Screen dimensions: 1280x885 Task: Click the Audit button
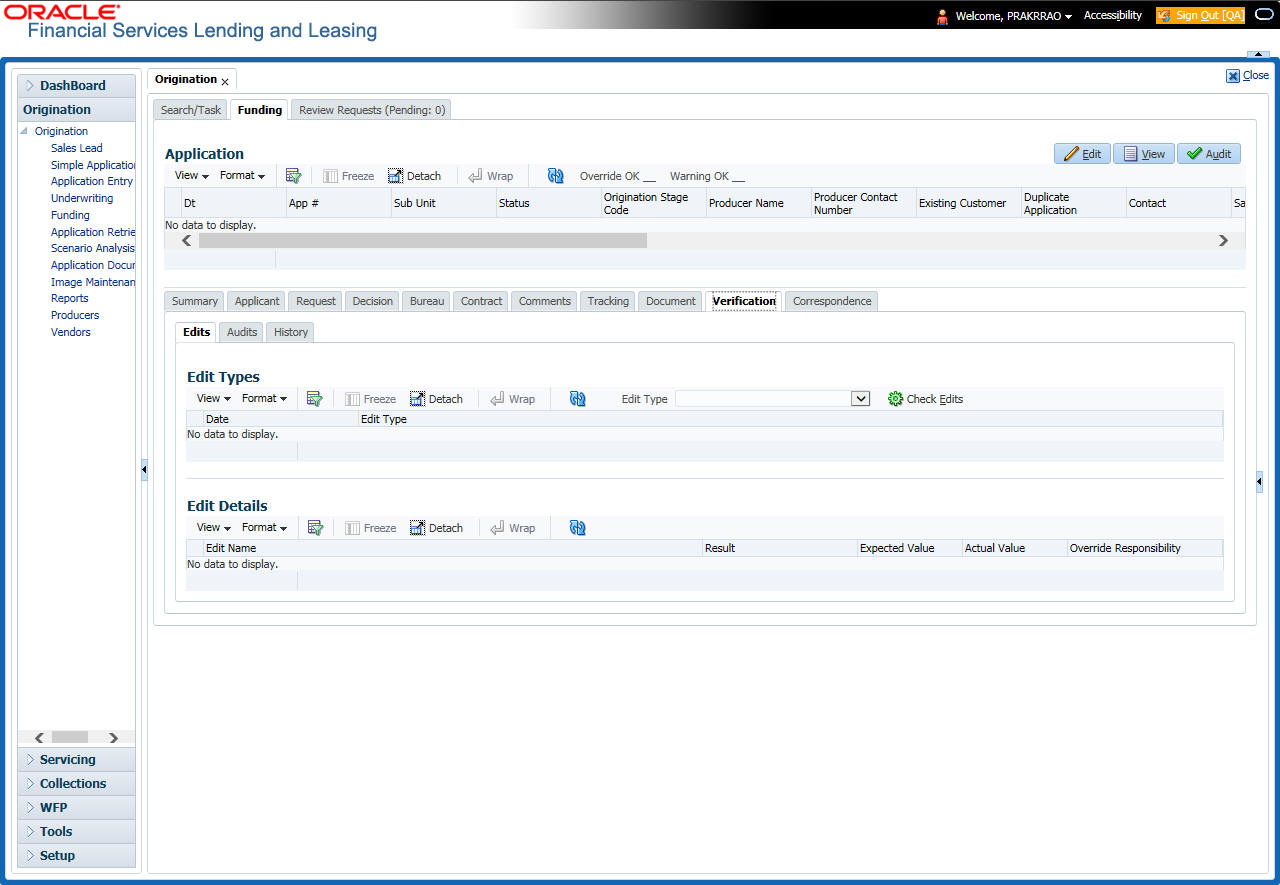[x=1209, y=154]
